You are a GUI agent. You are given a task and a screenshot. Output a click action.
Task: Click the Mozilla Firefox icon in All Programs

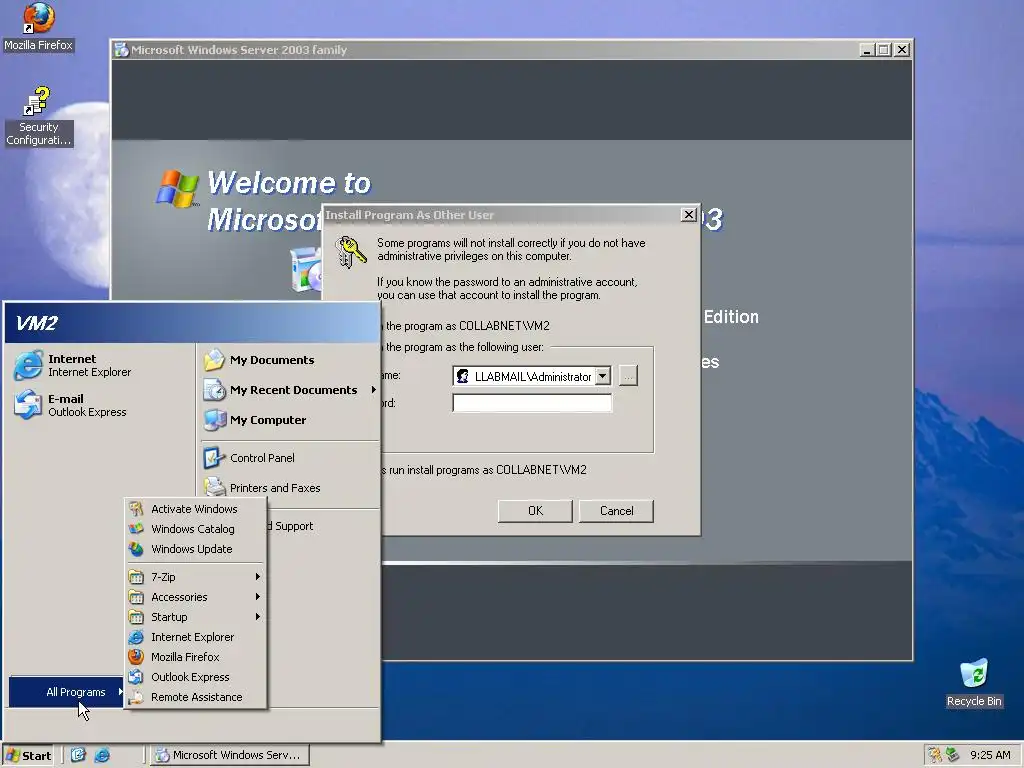click(136, 657)
